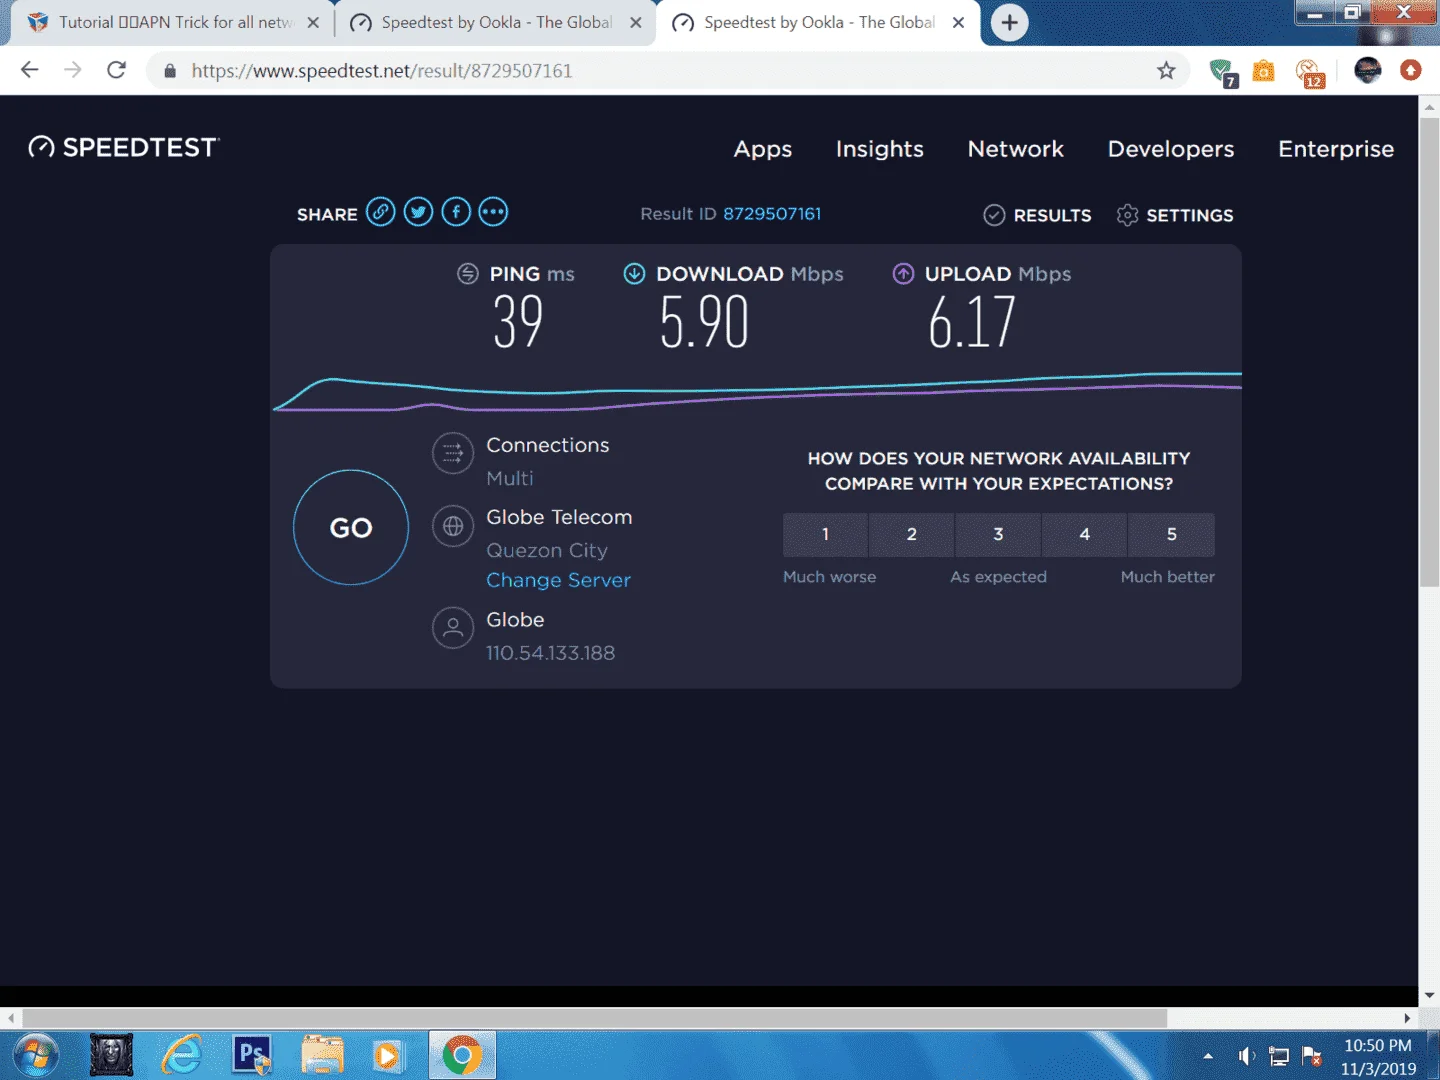The height and width of the screenshot is (1080, 1440).
Task: Close the active Speedtest tab
Action: pos(958,22)
